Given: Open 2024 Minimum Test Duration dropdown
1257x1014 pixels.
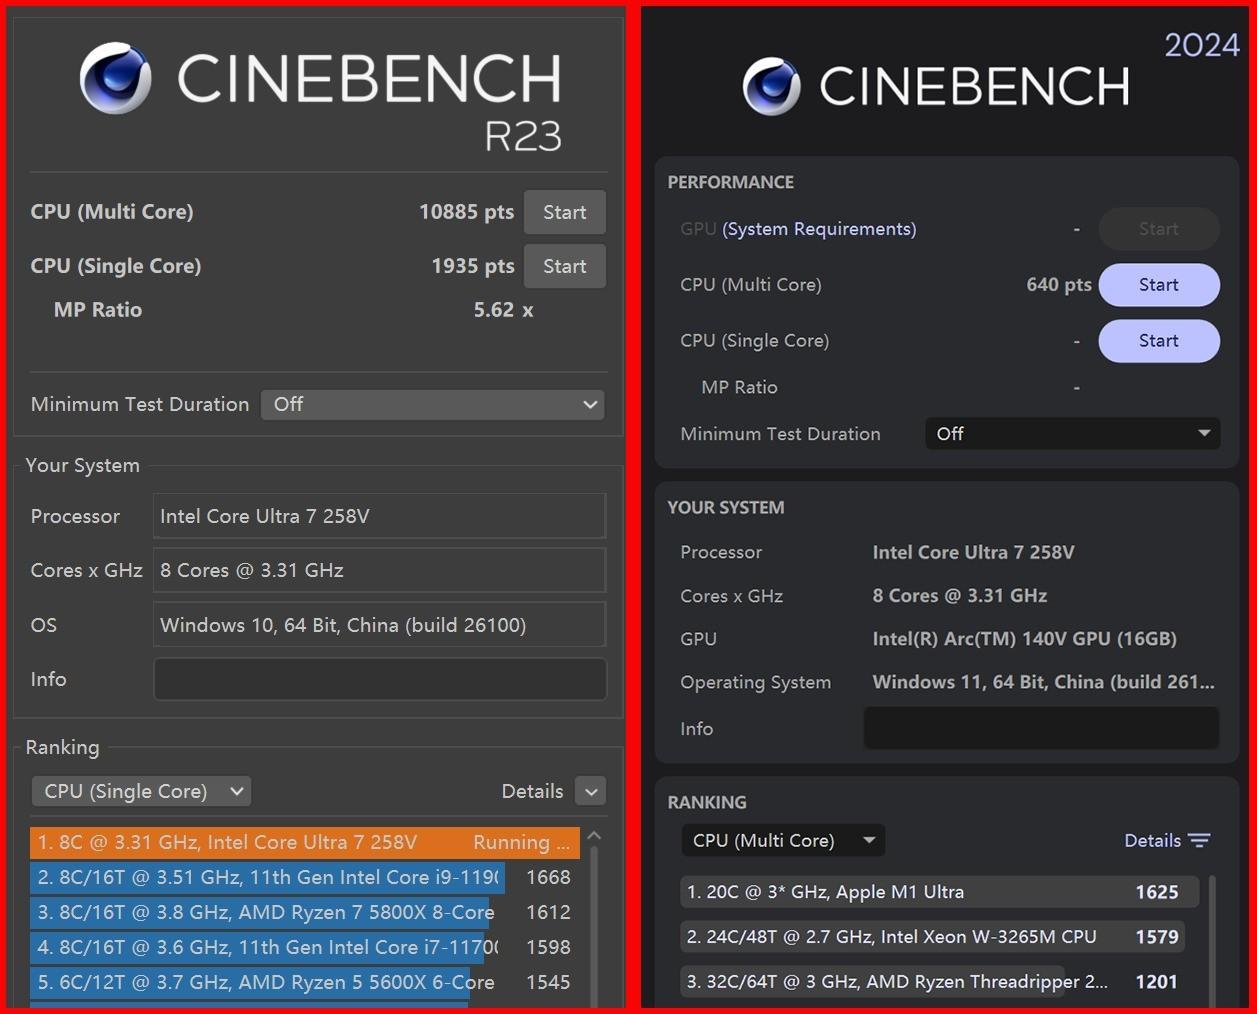Looking at the screenshot, I should pyautogui.click(x=1072, y=434).
